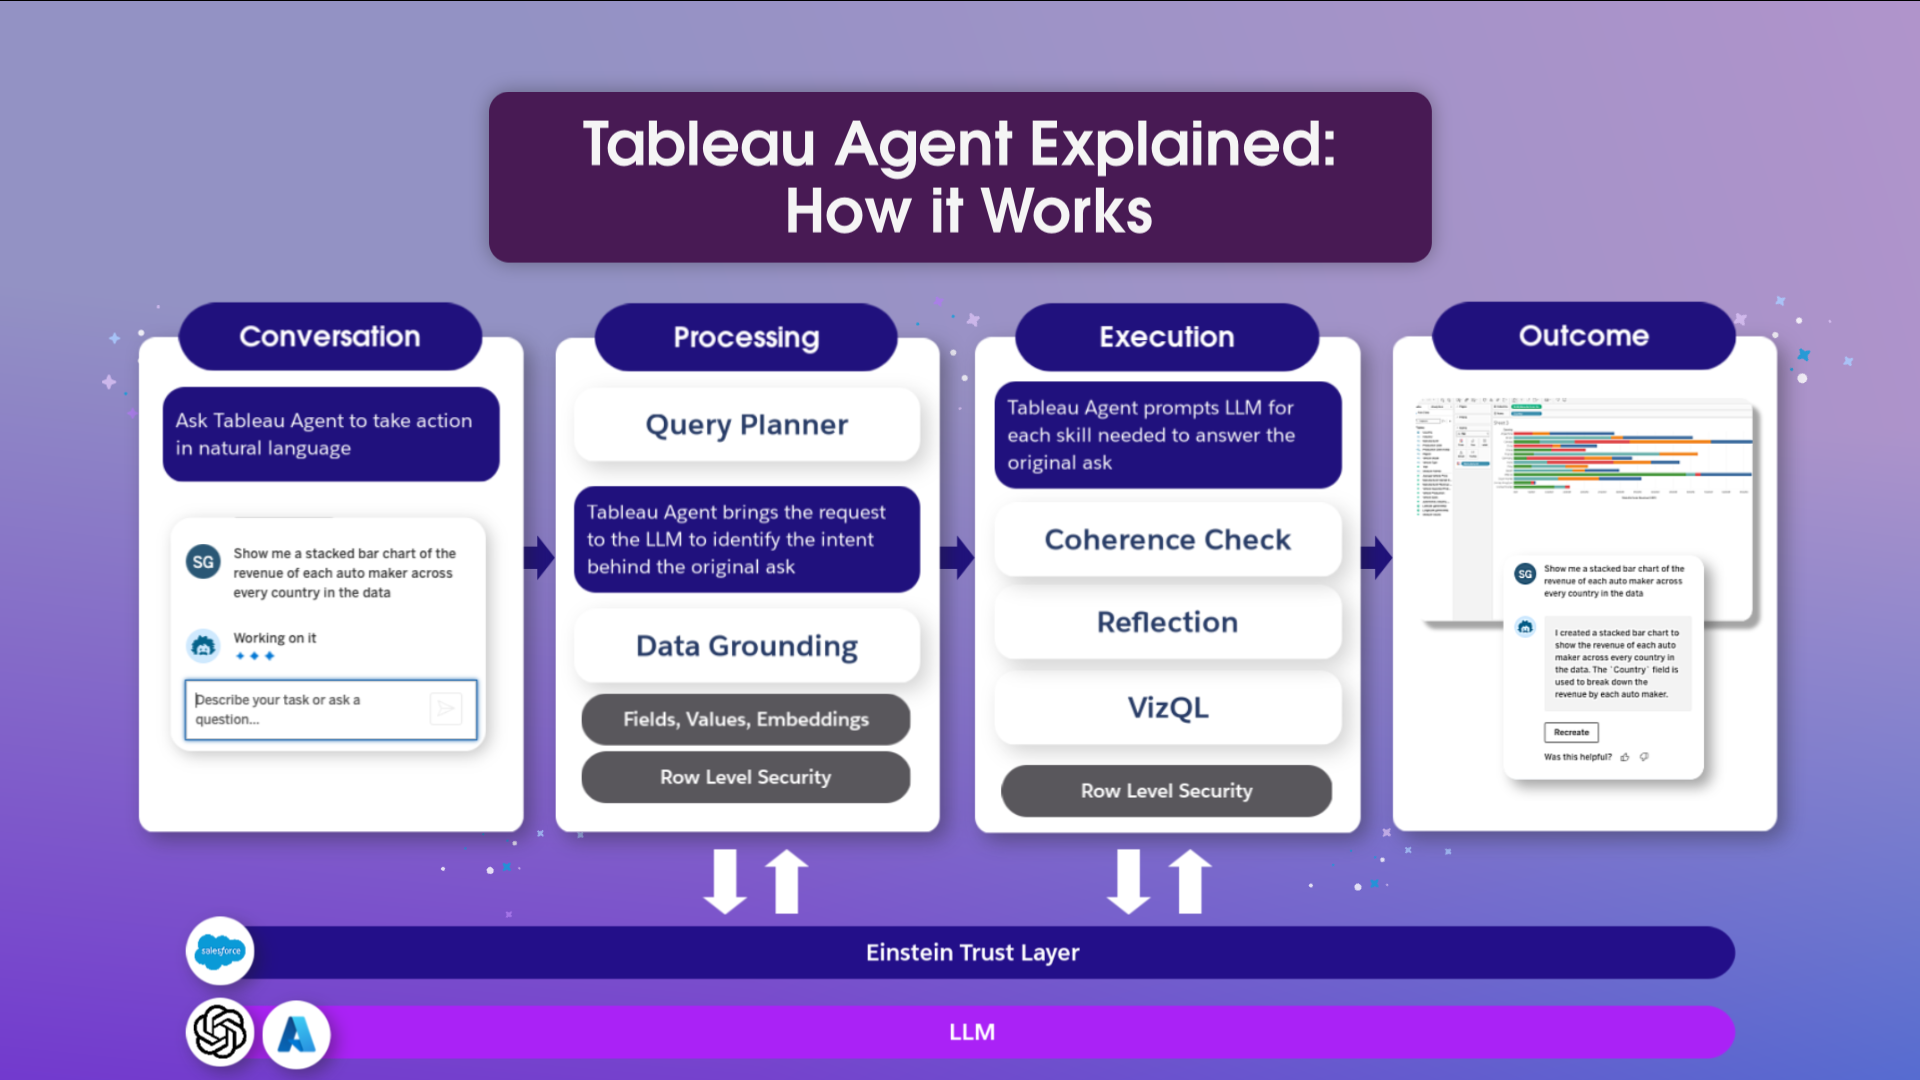Click the Processing panel header

tap(746, 336)
